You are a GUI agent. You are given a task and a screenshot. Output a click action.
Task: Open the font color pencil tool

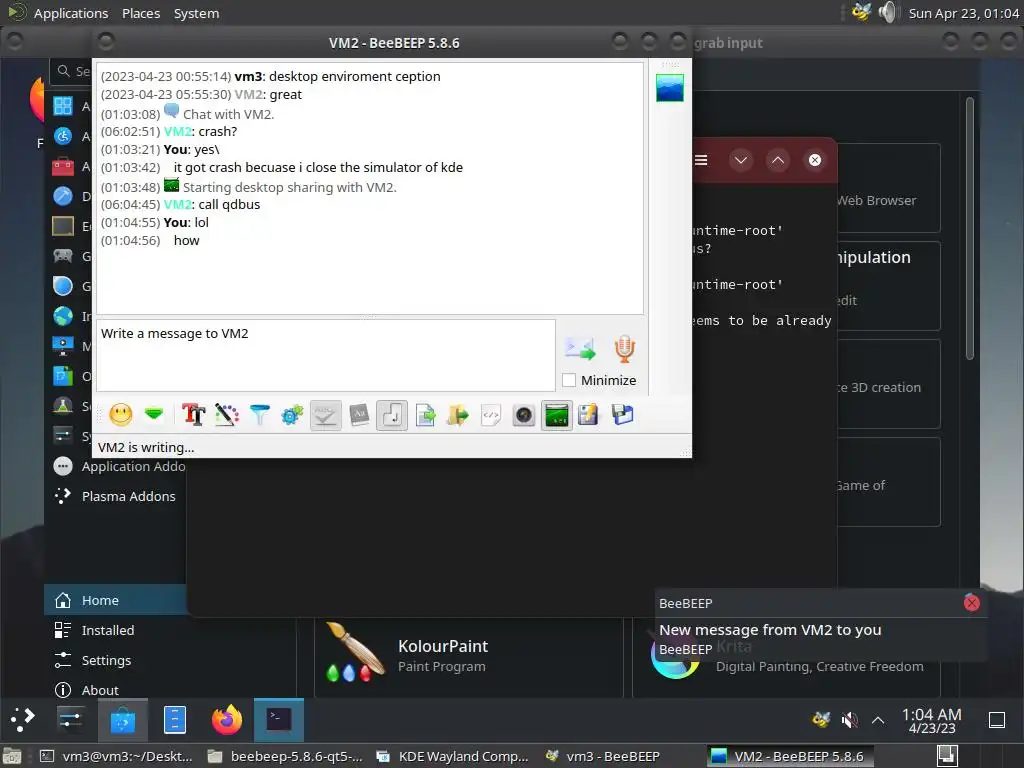(227, 415)
